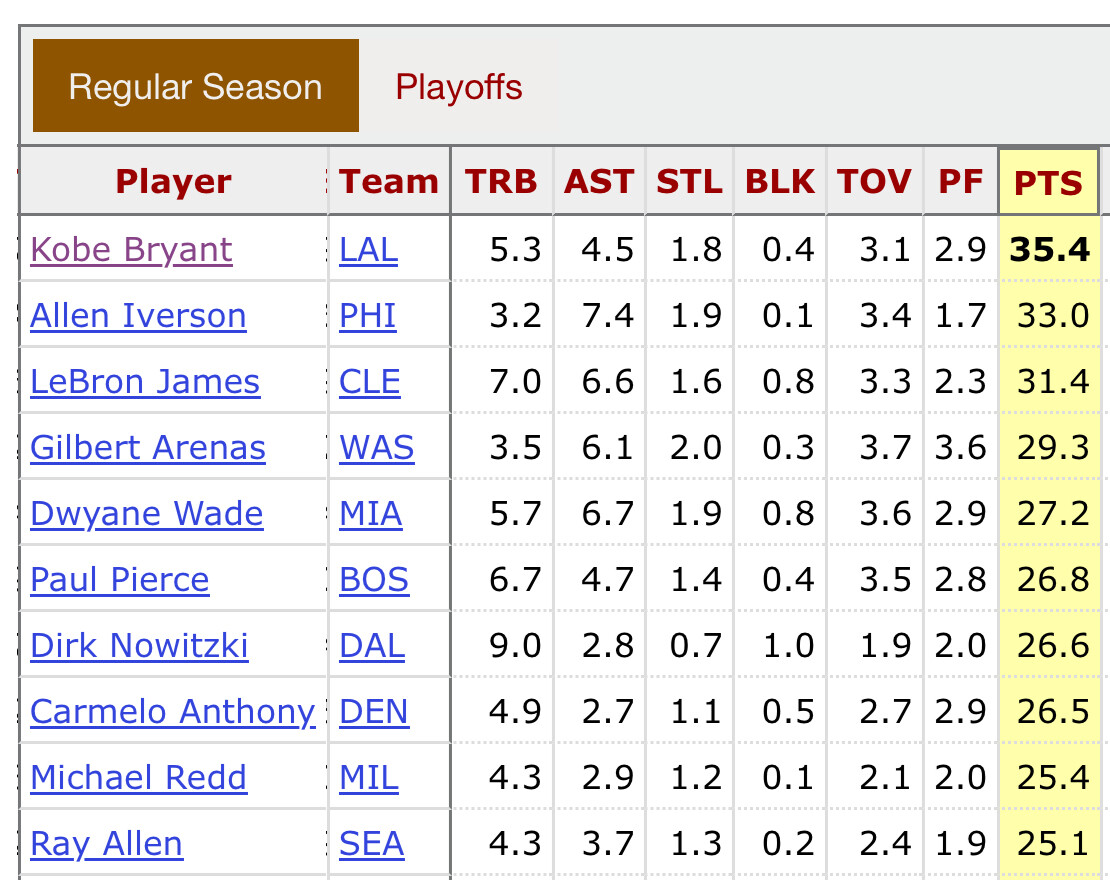
Task: Click the Player column header
Action: click(173, 182)
